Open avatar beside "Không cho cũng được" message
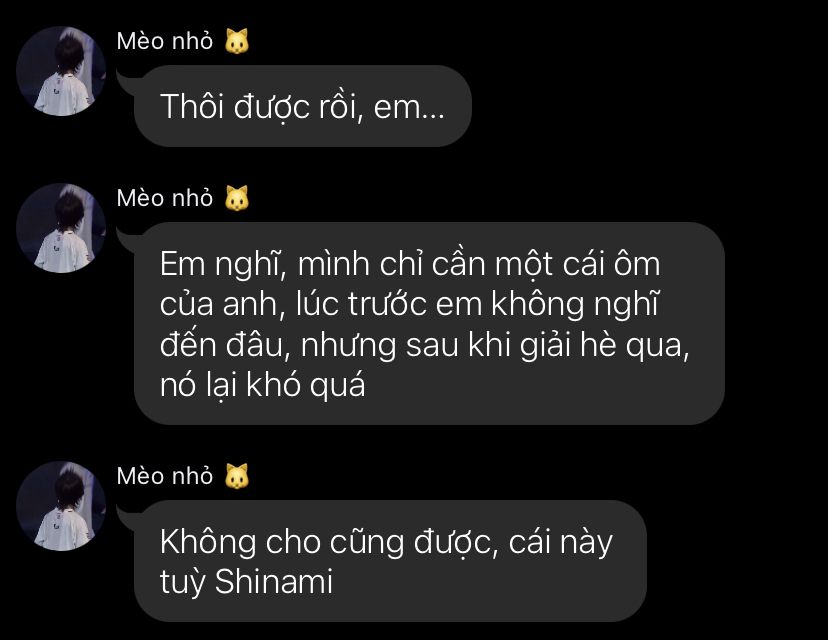This screenshot has width=828, height=640. (x=61, y=506)
